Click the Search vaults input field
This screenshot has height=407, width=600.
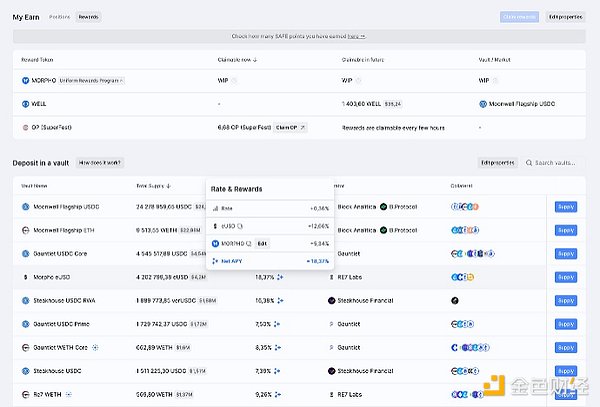click(555, 162)
